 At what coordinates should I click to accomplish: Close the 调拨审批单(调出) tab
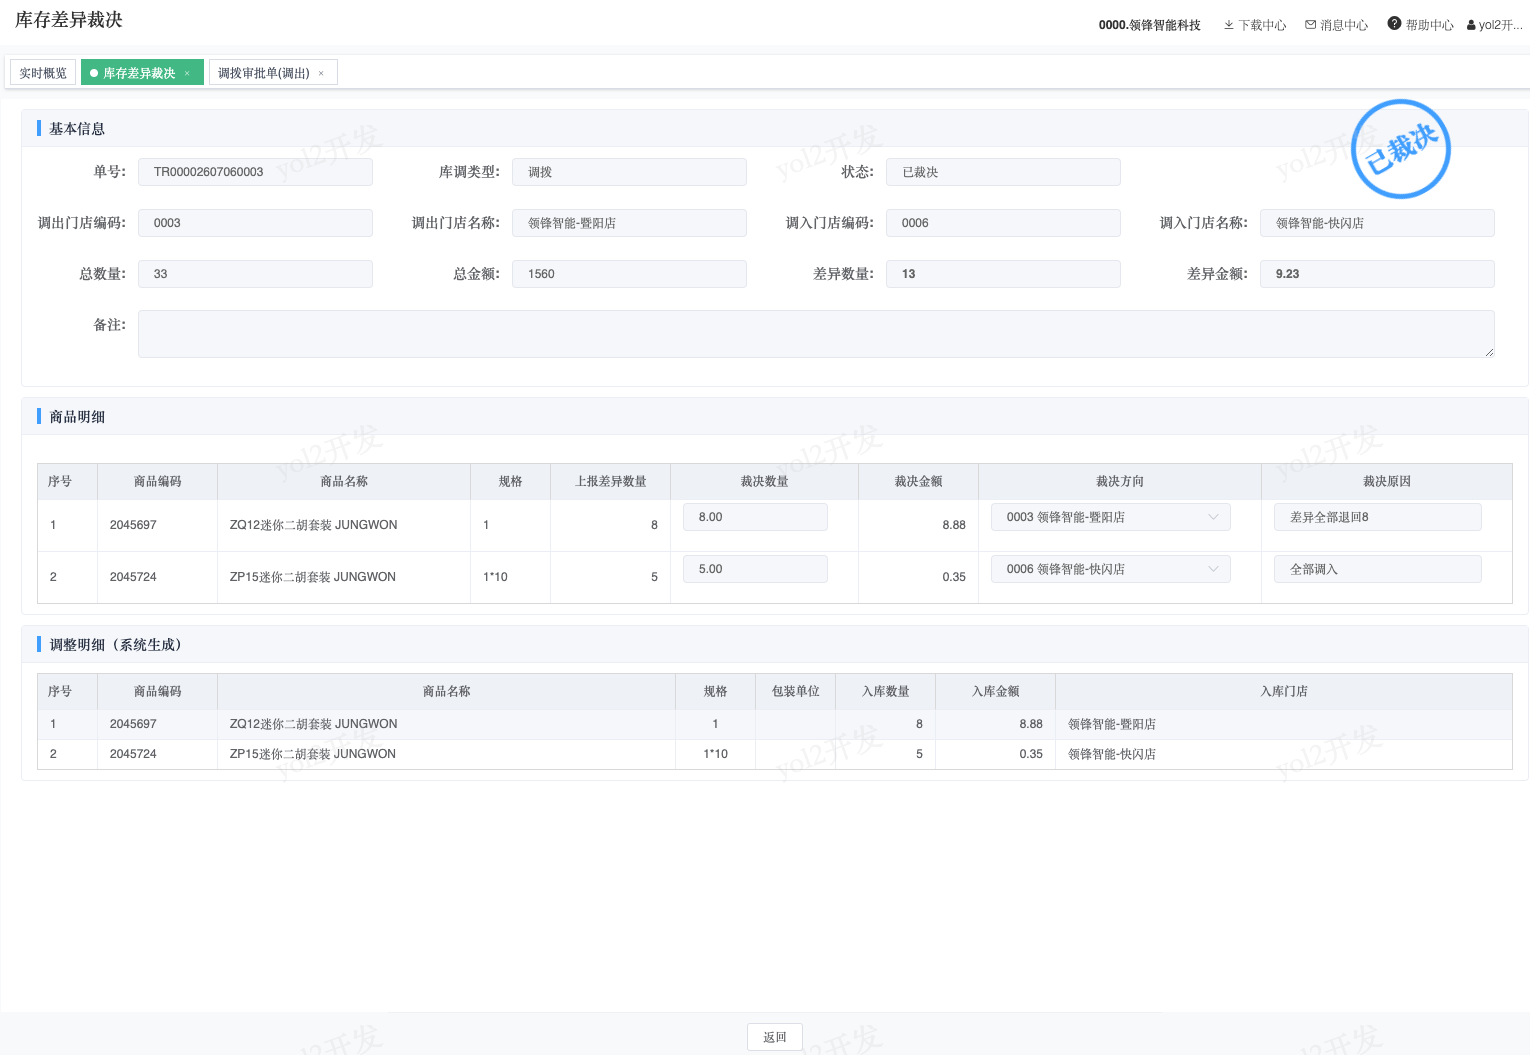[321, 73]
